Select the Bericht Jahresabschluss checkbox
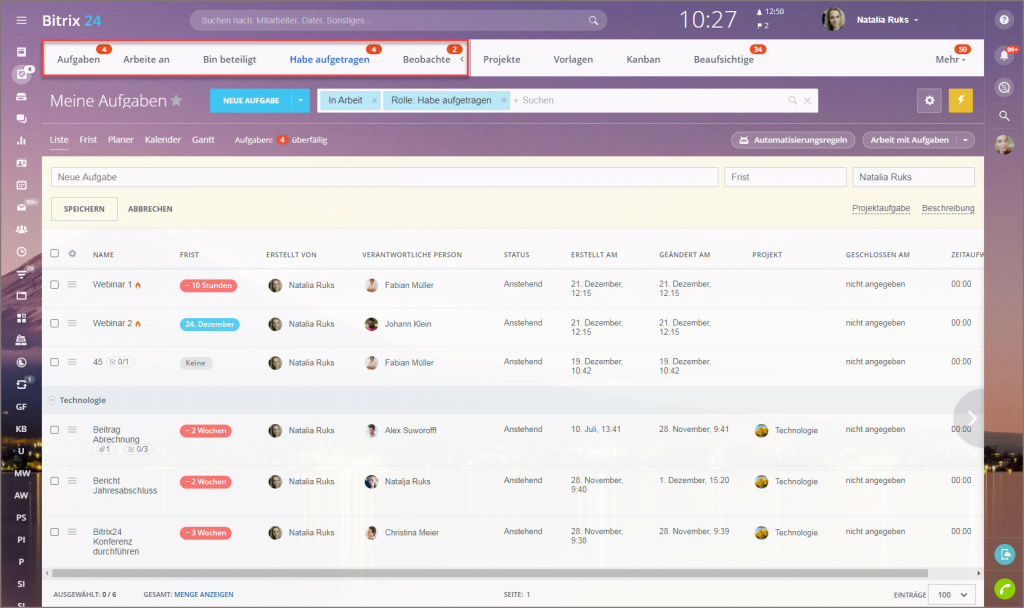 pyautogui.click(x=54, y=481)
